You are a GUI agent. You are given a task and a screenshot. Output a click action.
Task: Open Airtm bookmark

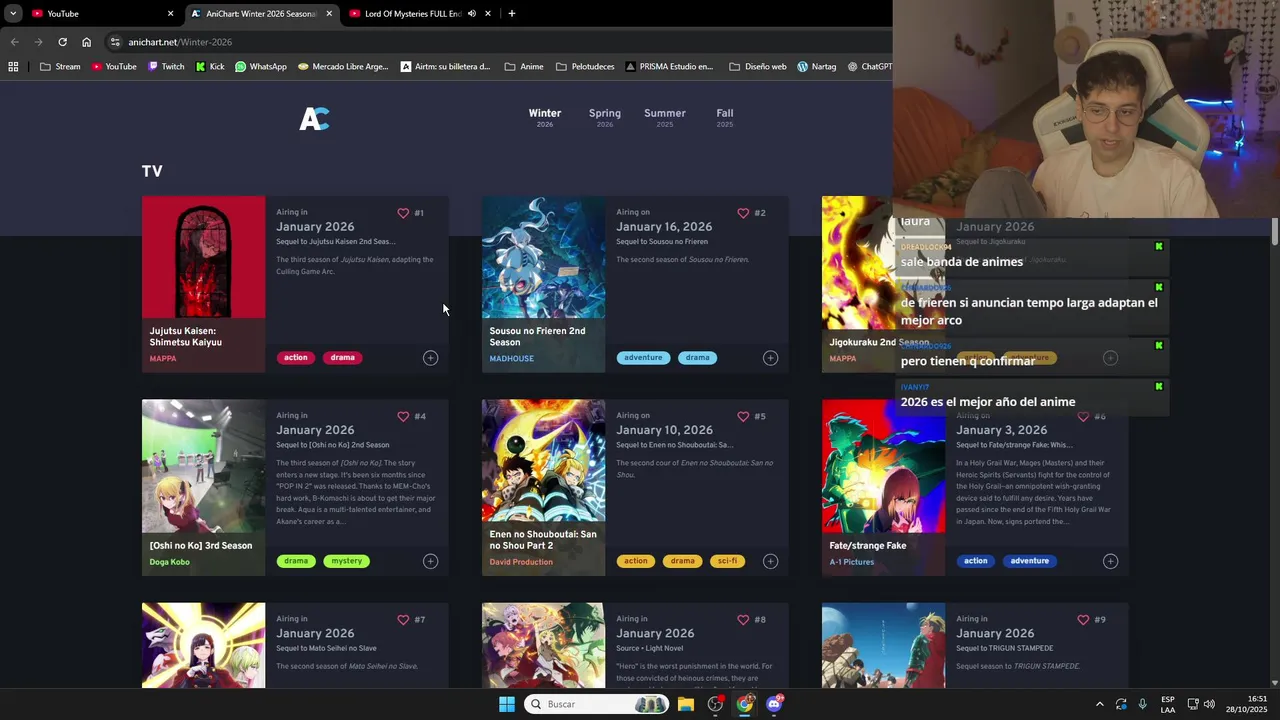click(x=445, y=67)
